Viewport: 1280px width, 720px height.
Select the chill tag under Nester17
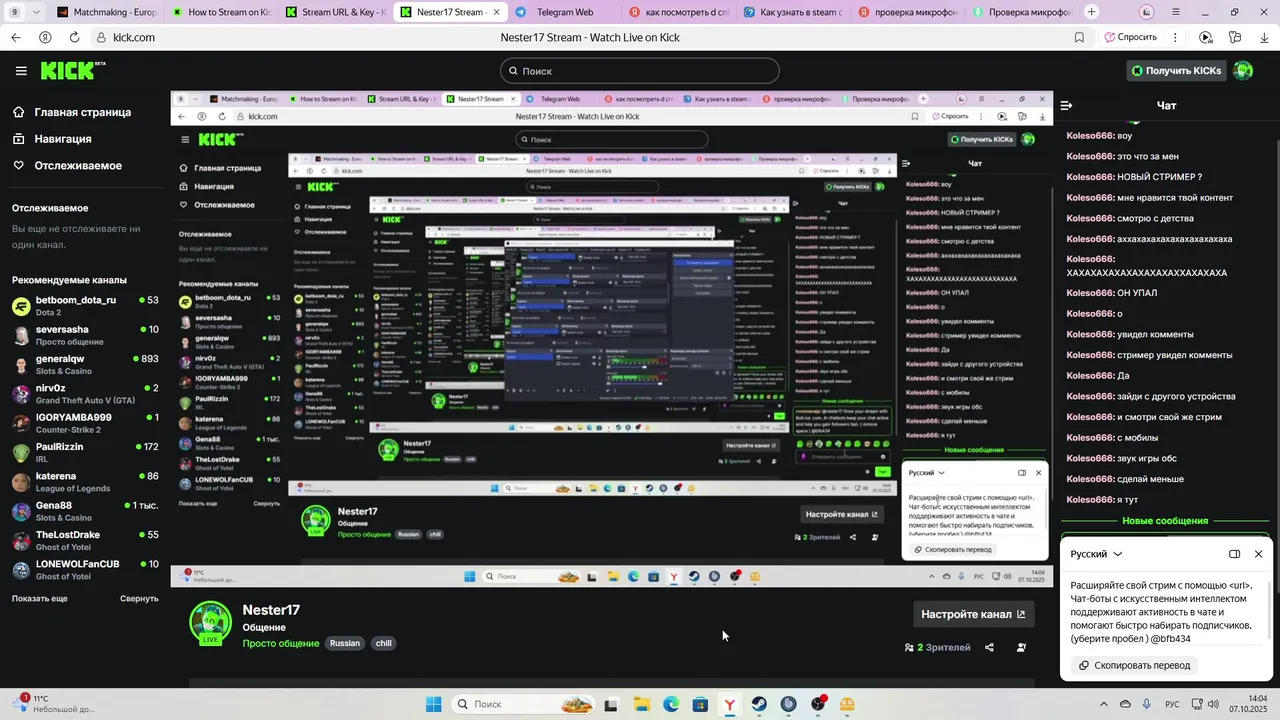pos(383,643)
